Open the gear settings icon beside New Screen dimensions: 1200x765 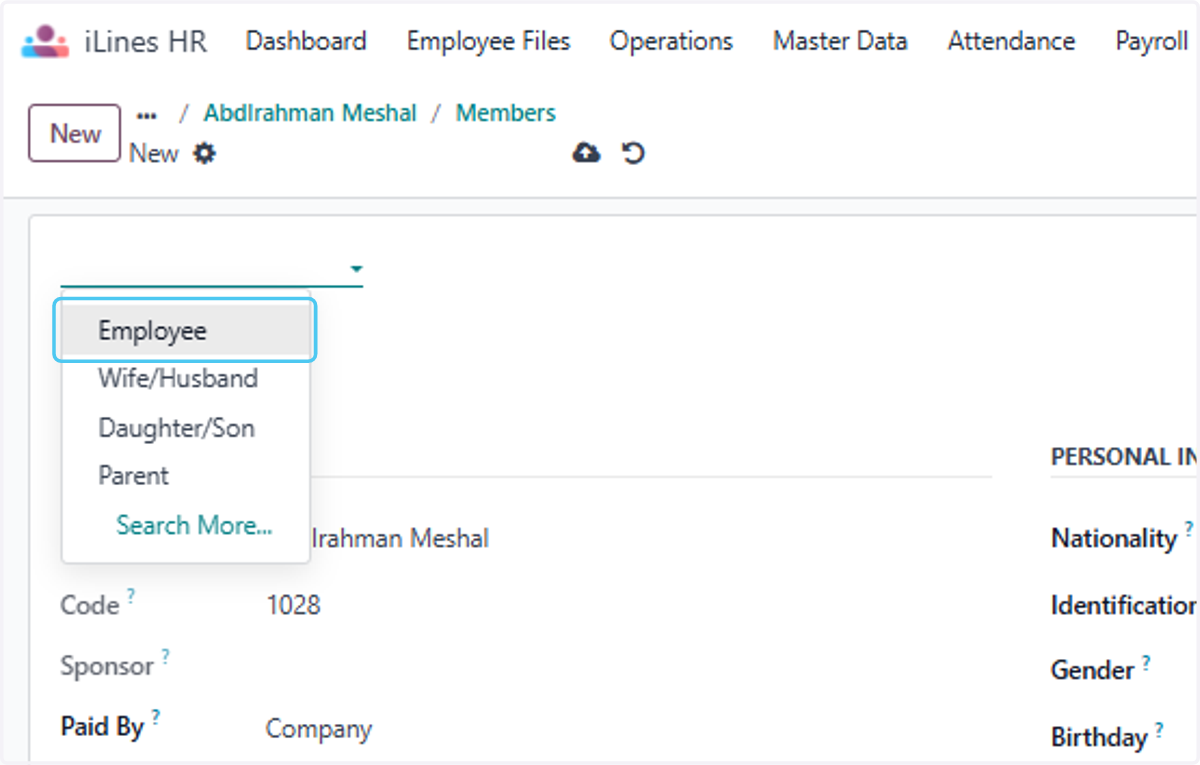pos(204,154)
